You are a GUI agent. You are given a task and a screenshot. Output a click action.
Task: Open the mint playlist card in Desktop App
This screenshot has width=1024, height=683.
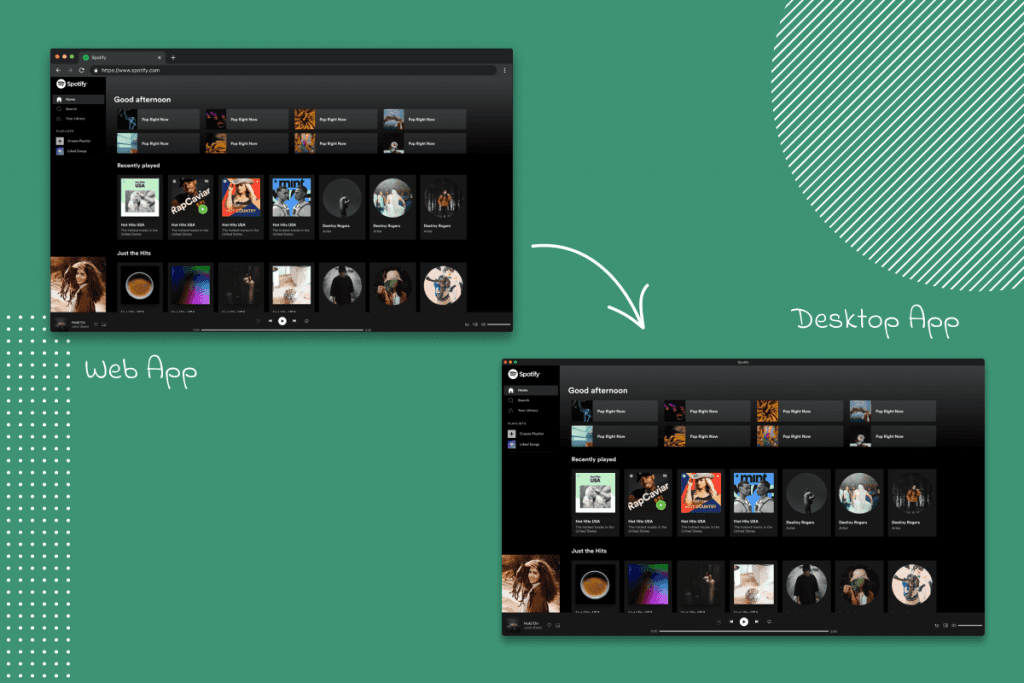tap(754, 503)
